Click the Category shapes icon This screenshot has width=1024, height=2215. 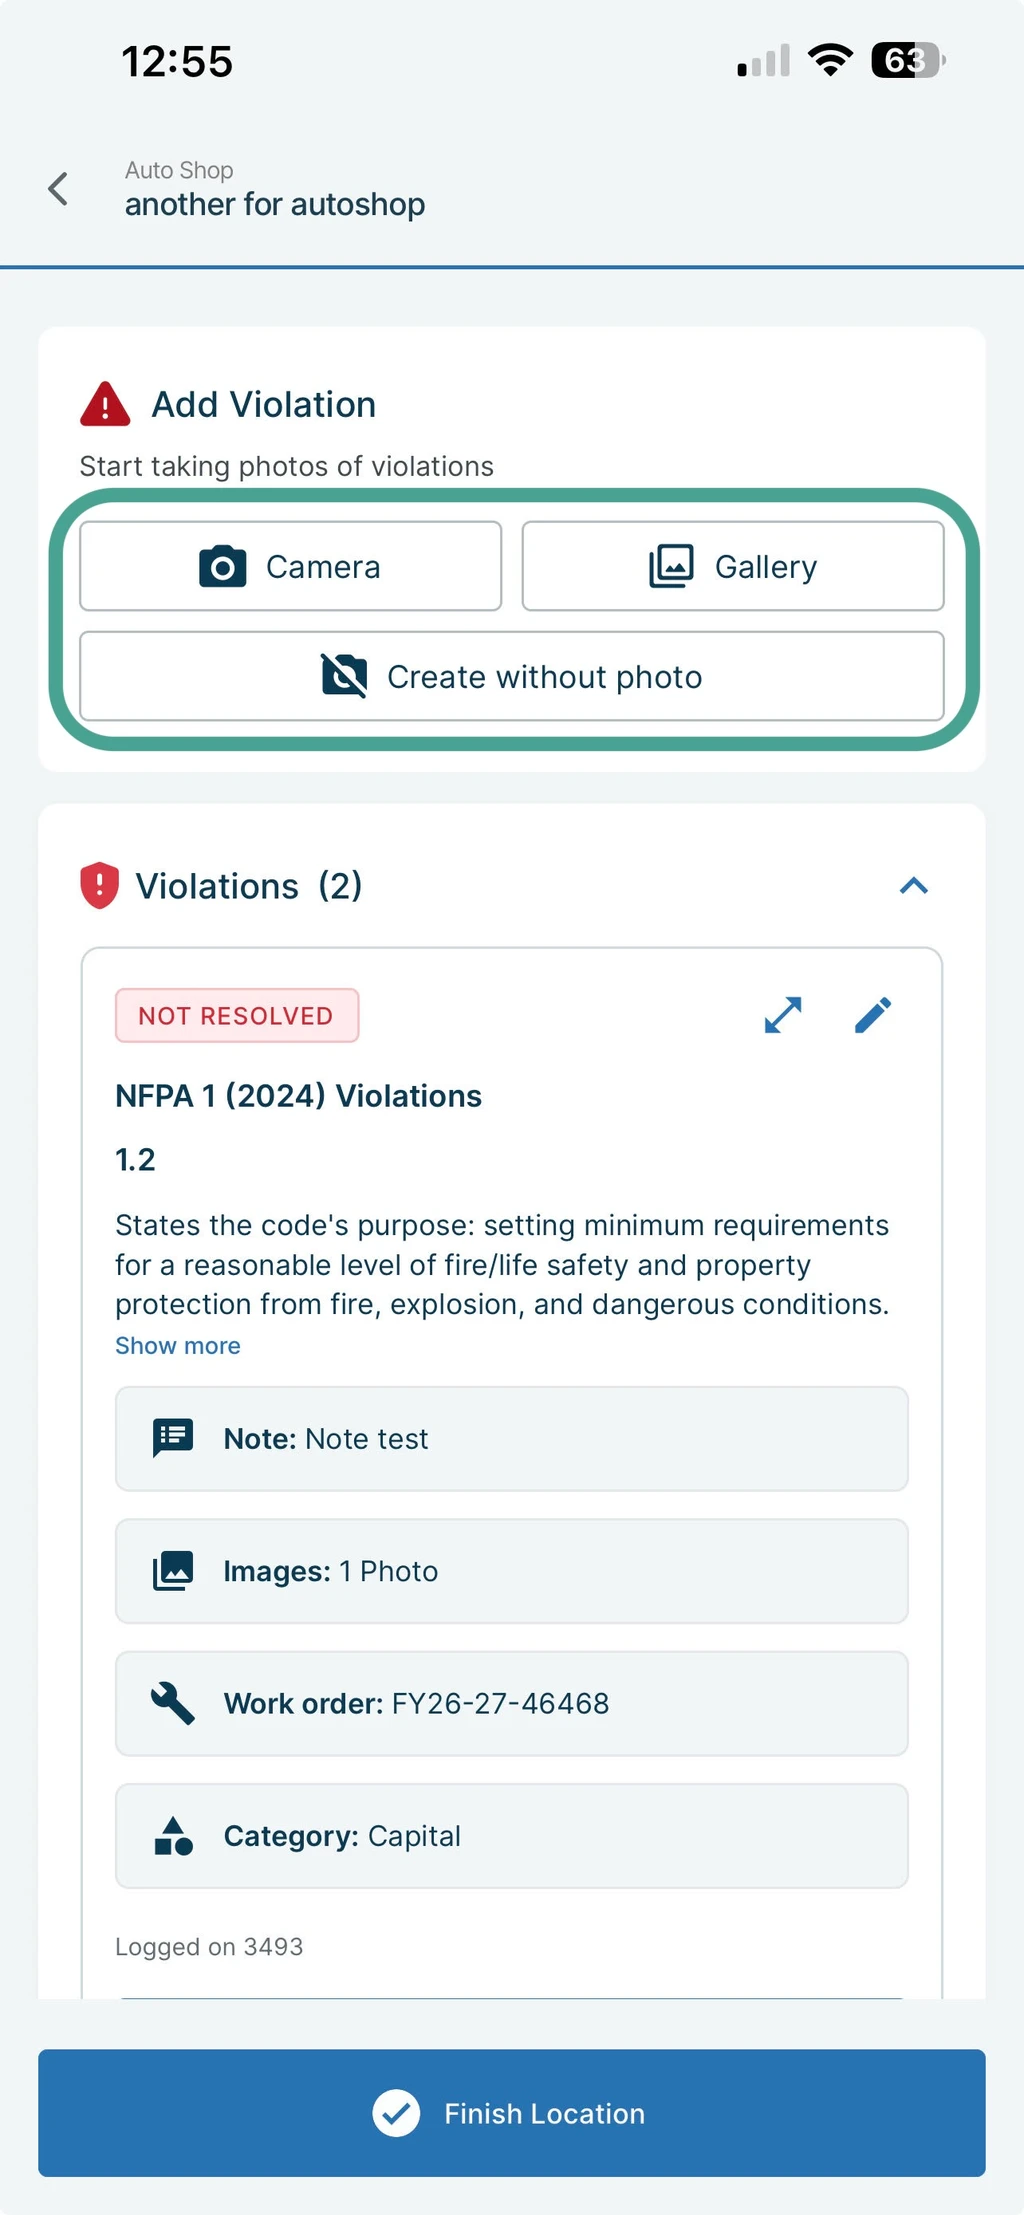click(173, 1835)
